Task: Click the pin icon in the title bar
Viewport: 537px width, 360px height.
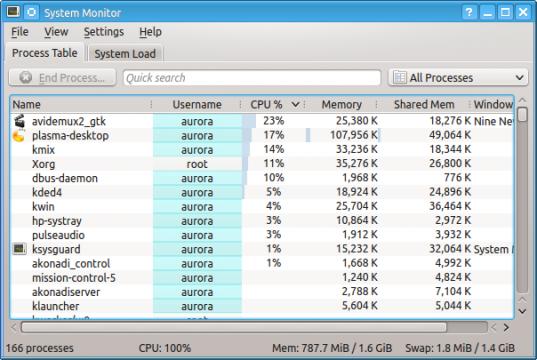Action: [x=32, y=12]
